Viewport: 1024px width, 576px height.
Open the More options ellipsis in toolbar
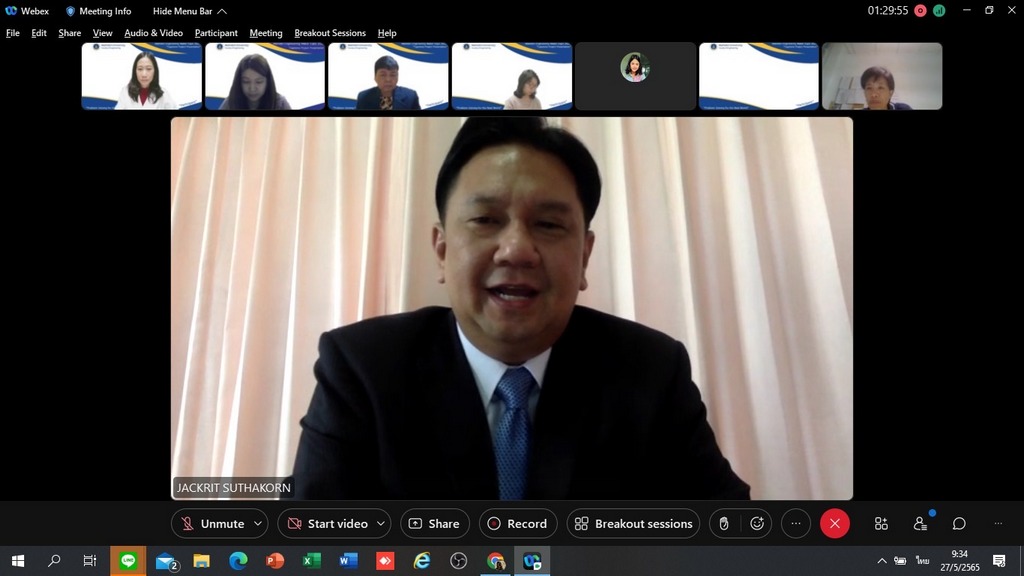[796, 524]
